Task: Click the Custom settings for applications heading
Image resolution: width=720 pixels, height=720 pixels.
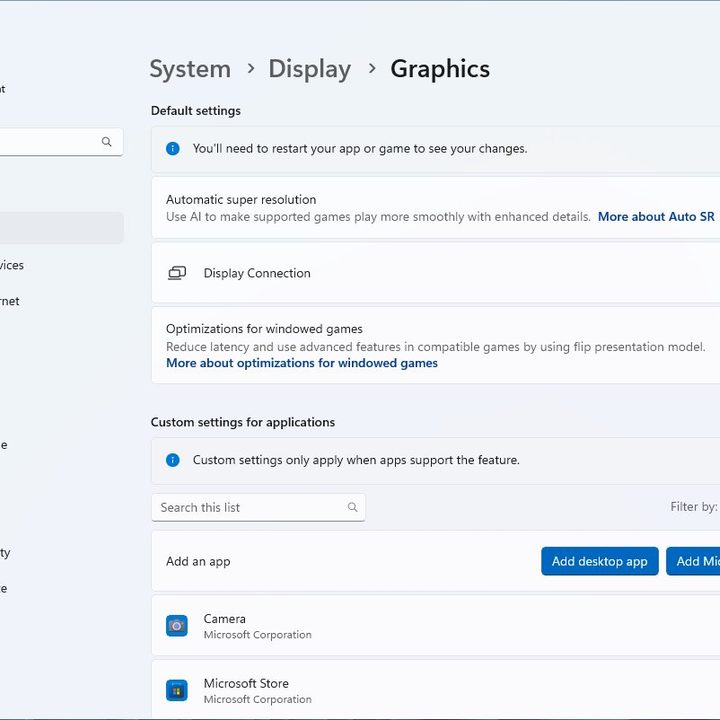Action: pos(243,422)
